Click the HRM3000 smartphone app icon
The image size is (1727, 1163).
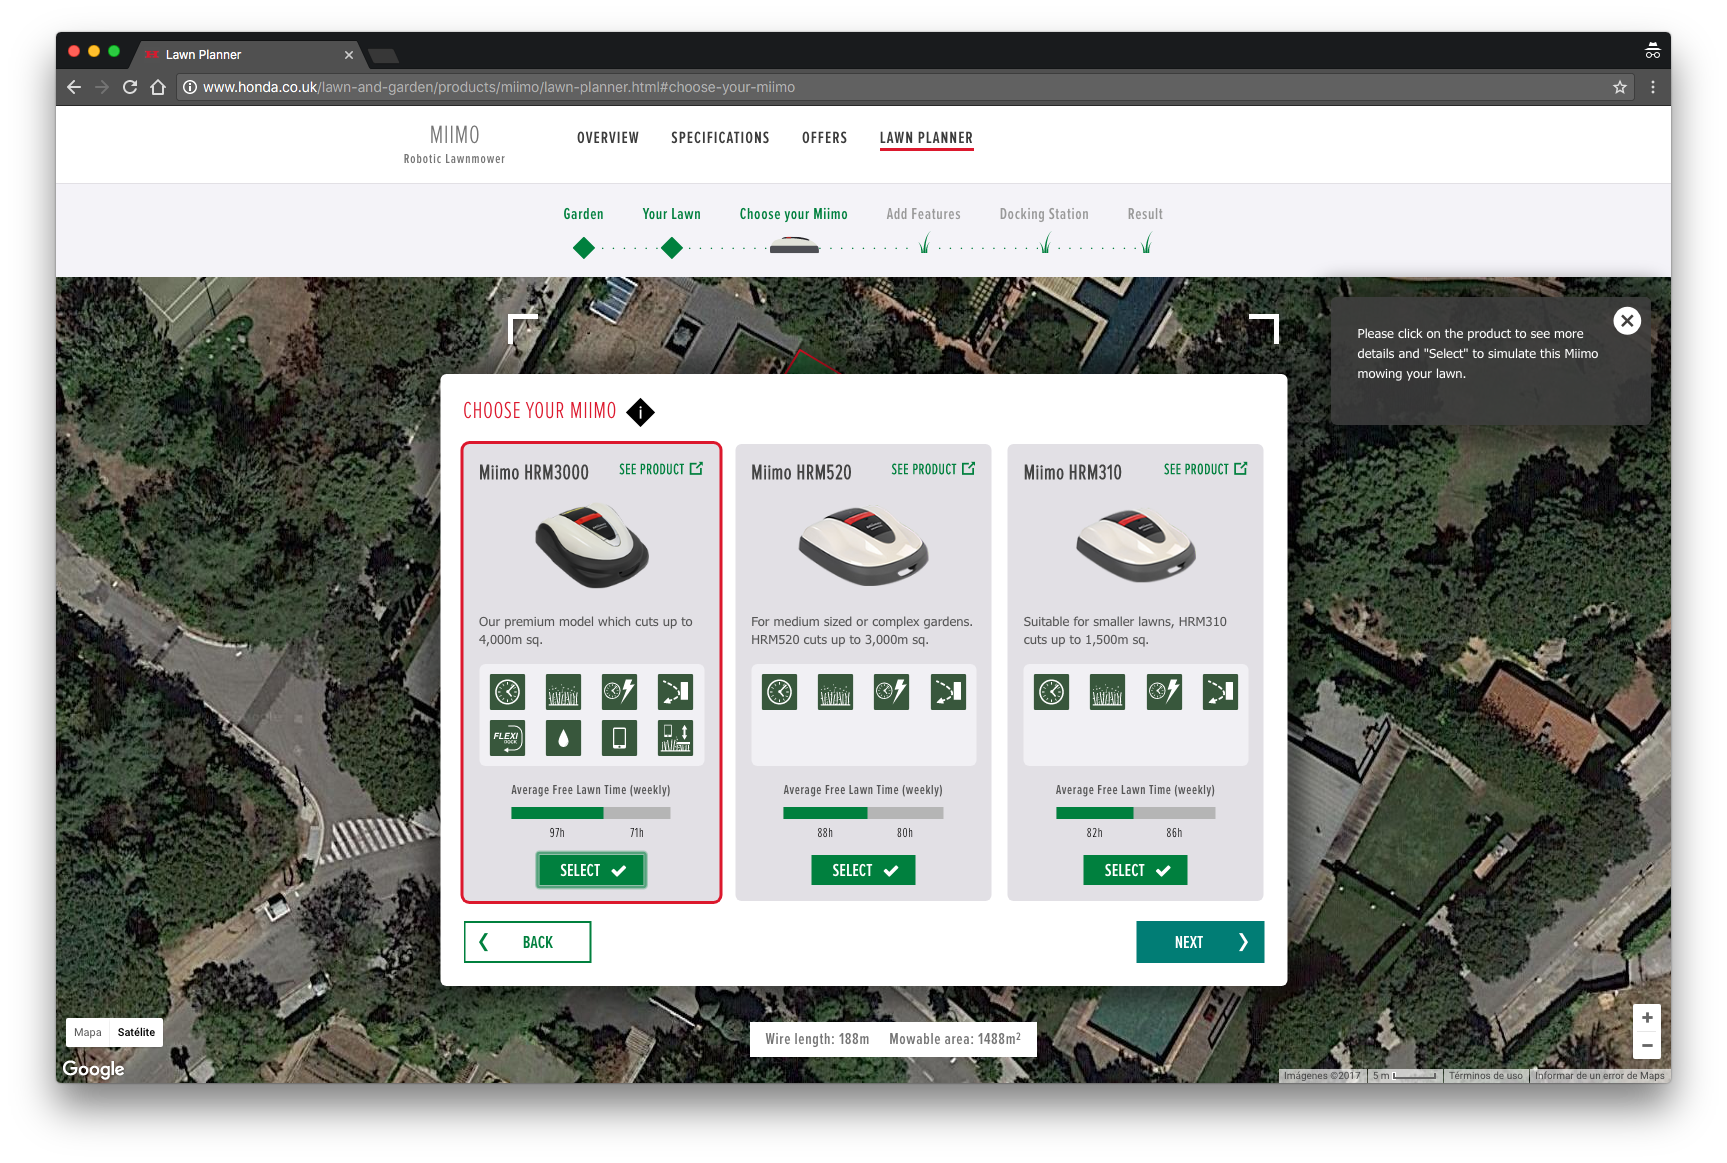click(619, 738)
